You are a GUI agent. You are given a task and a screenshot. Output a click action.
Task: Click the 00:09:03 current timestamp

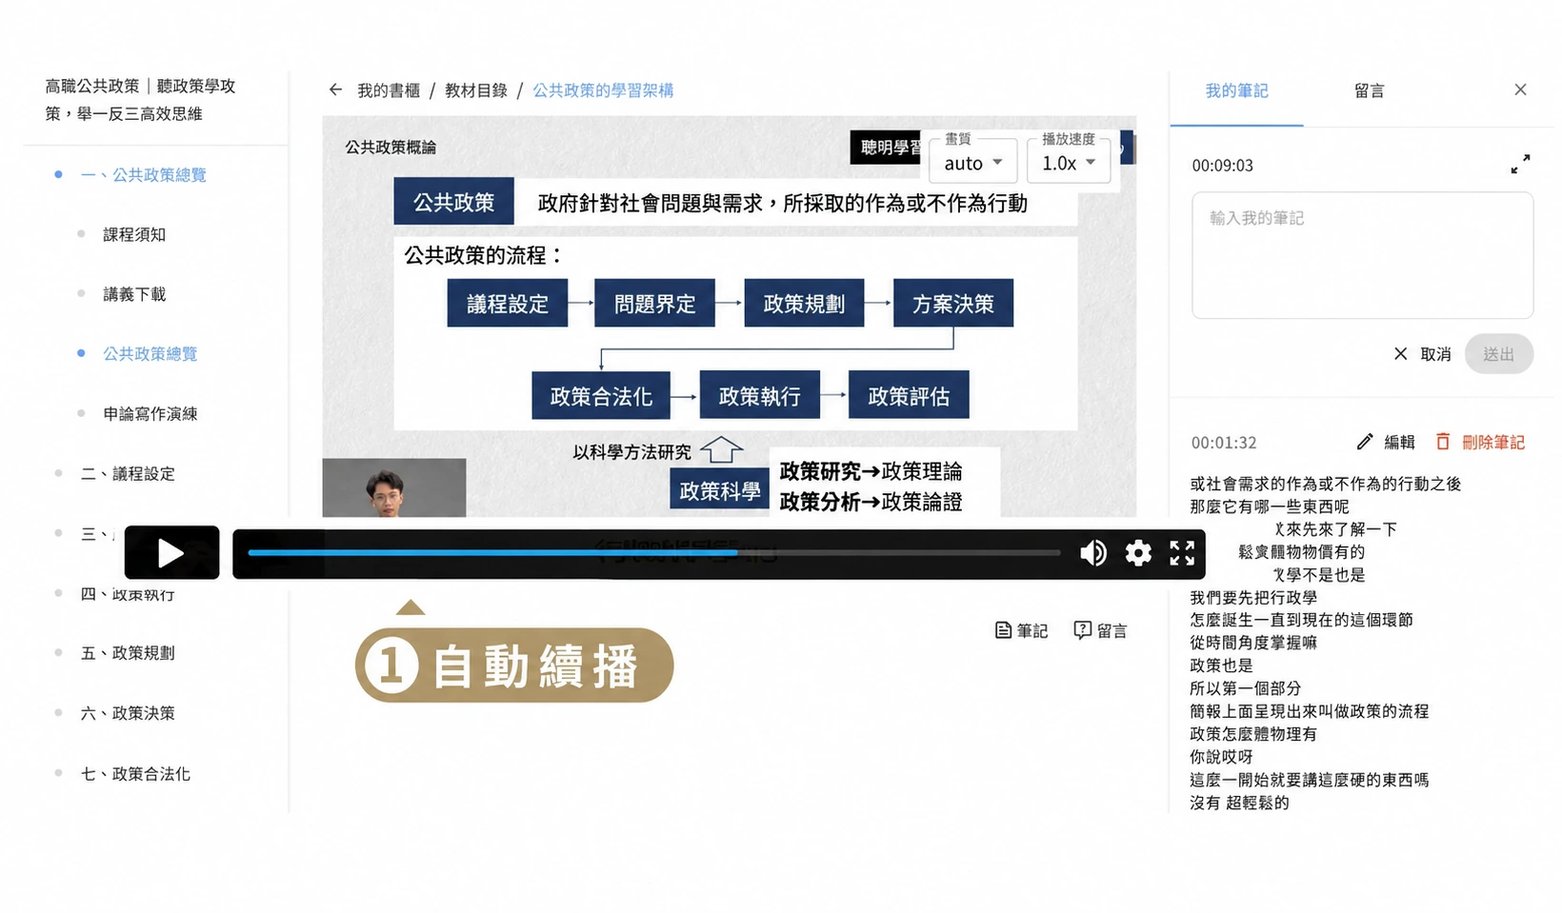point(1222,166)
